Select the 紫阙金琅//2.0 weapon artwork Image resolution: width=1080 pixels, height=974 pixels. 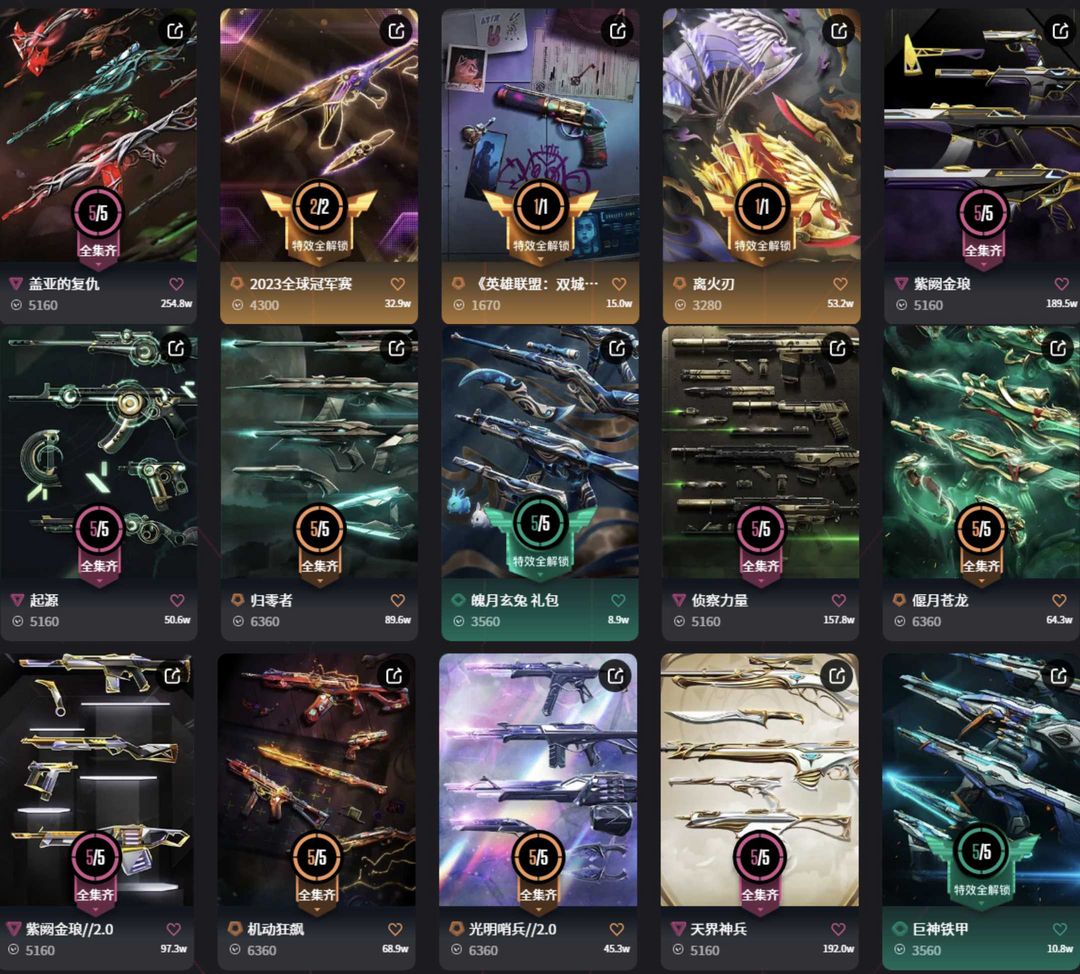pyautogui.click(x=96, y=779)
